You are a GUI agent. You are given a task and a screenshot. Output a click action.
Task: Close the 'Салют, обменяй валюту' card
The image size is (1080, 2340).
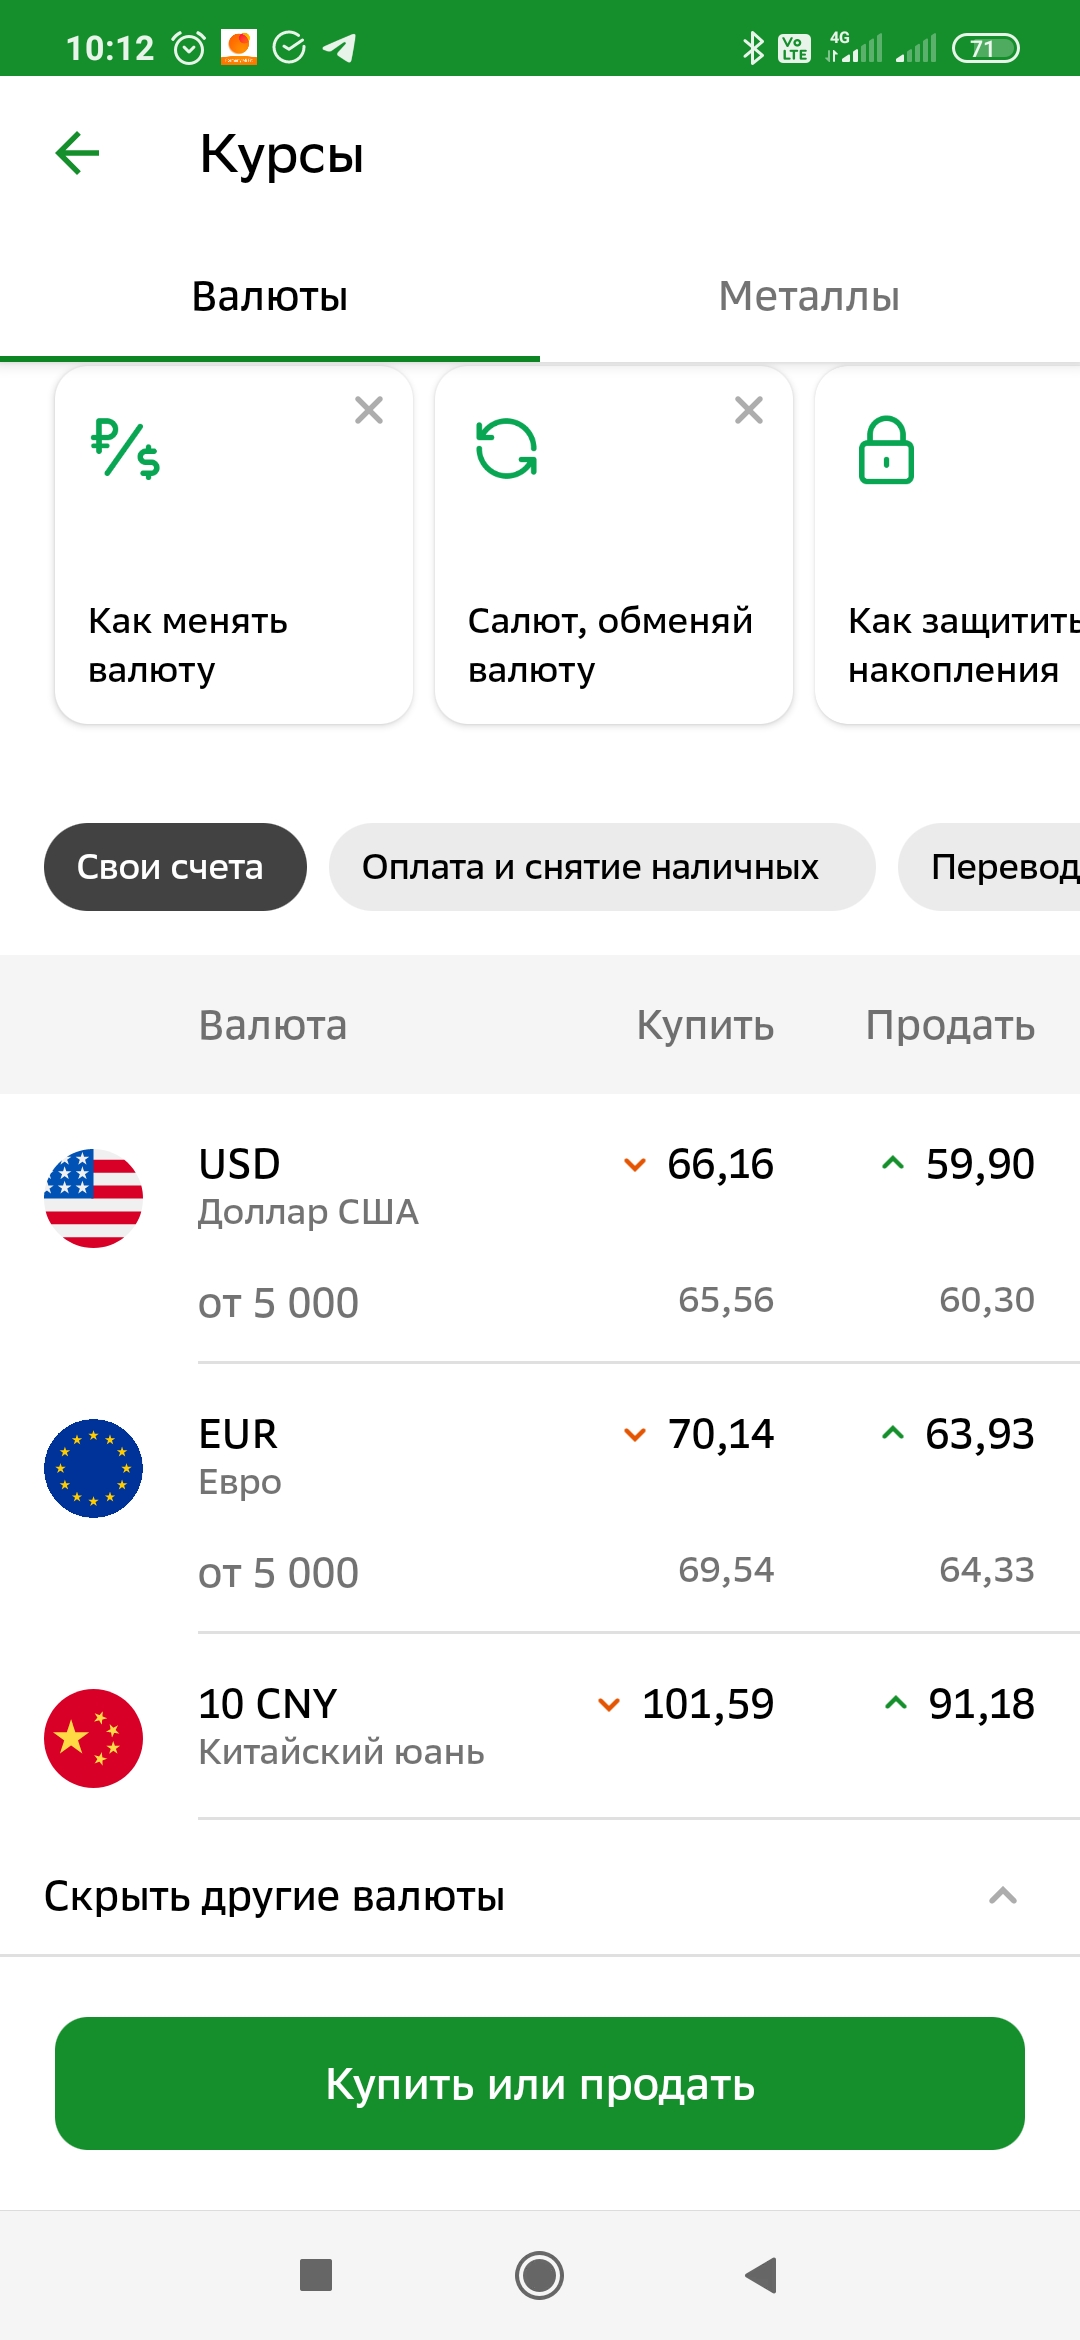(749, 410)
